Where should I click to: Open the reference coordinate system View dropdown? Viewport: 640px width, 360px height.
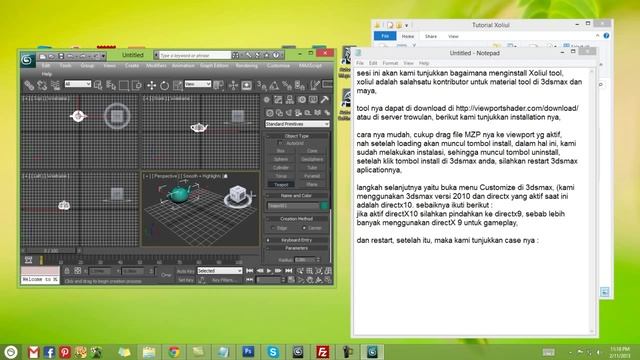[x=198, y=84]
